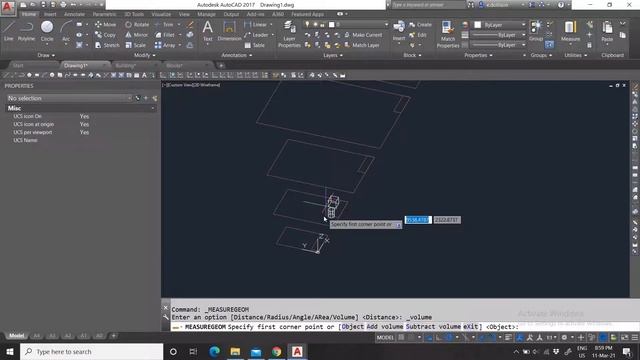Expand the Block panel

pos(412,55)
